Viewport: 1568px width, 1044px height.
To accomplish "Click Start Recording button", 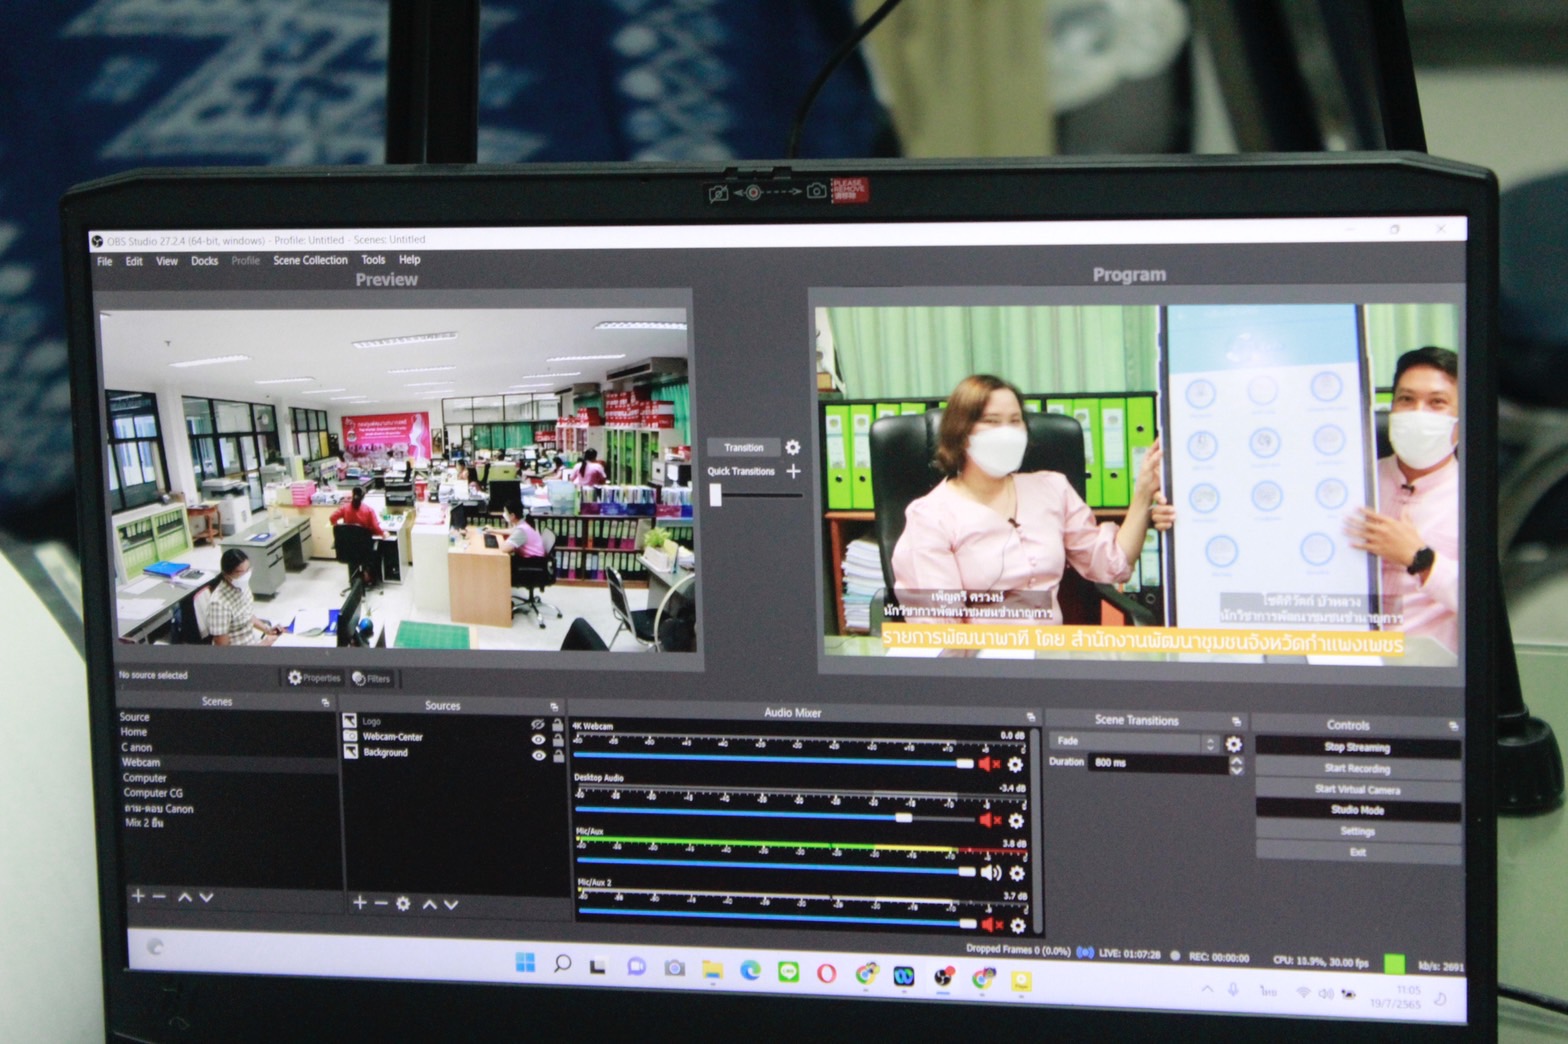I will point(1357,768).
